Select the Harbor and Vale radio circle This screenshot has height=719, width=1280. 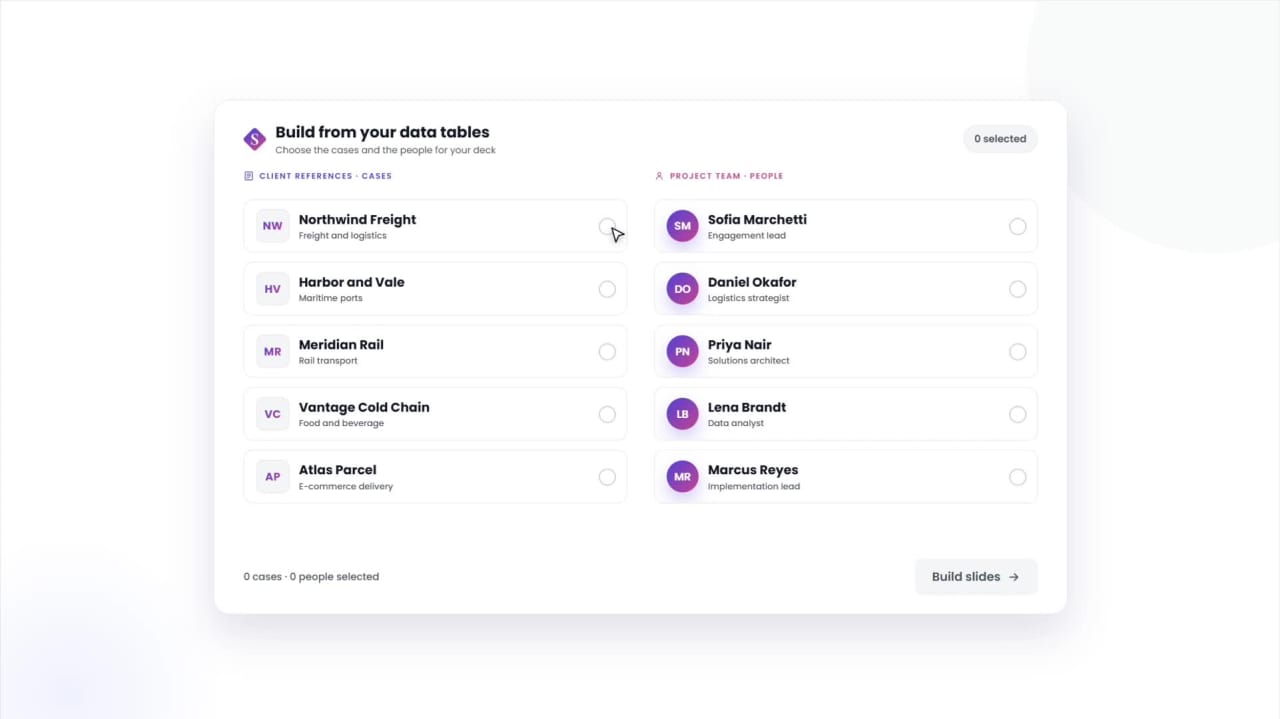point(607,289)
